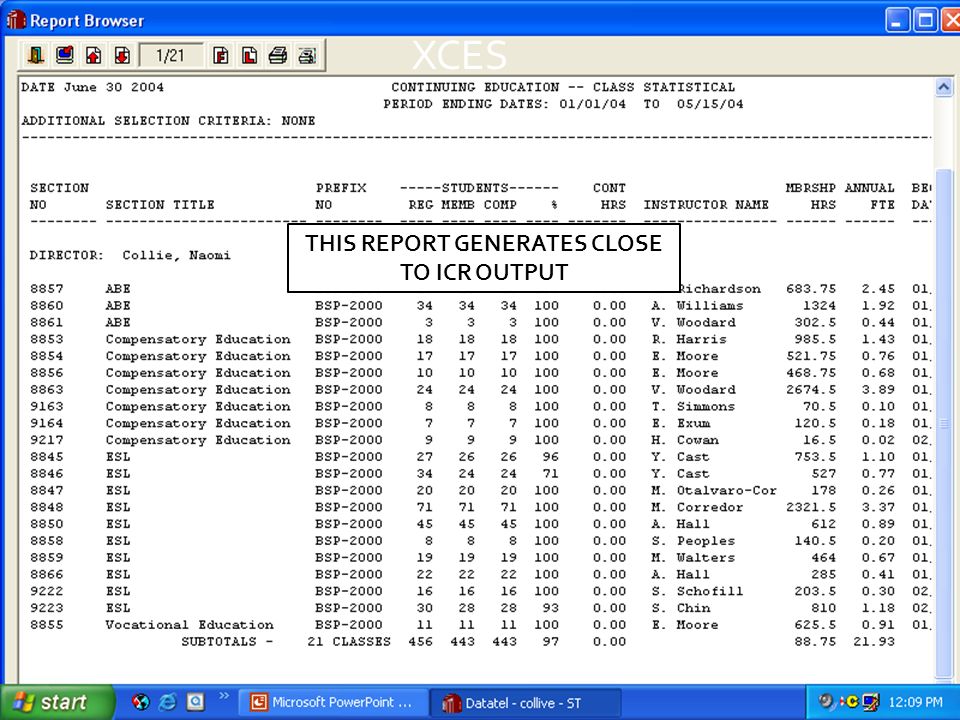Click instructor name A. Williams
Image resolution: width=960 pixels, height=720 pixels.
click(x=697, y=305)
